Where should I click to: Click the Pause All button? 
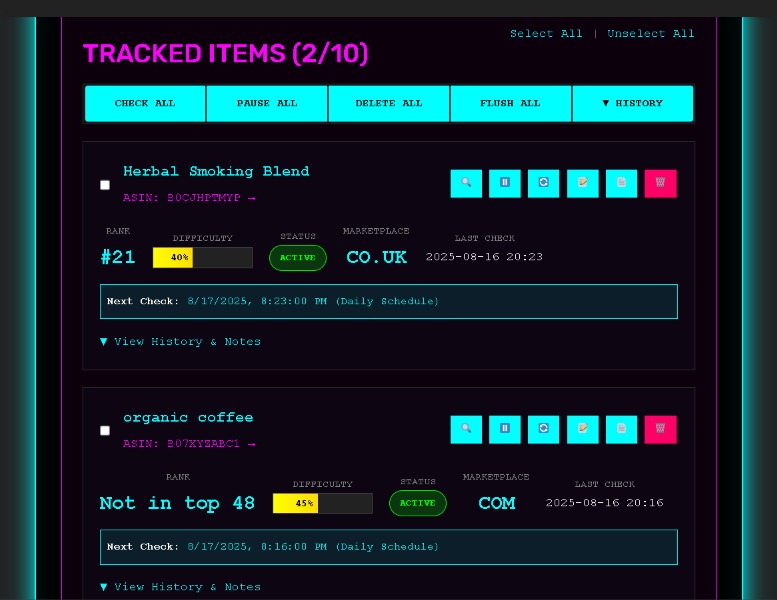(x=267, y=104)
